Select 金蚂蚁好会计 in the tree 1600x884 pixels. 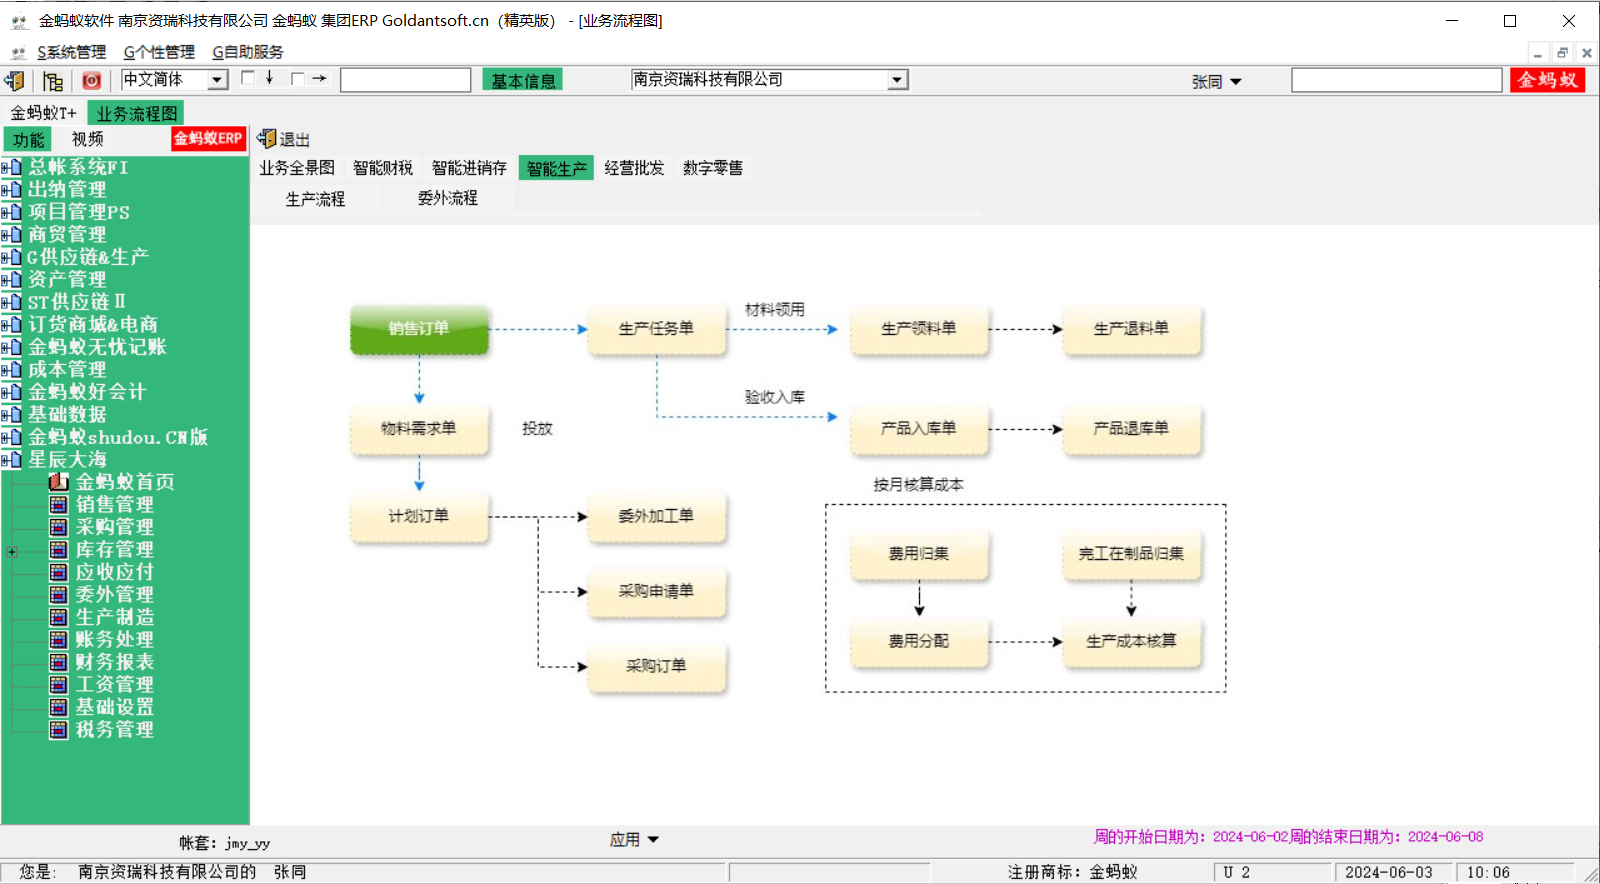click(87, 392)
